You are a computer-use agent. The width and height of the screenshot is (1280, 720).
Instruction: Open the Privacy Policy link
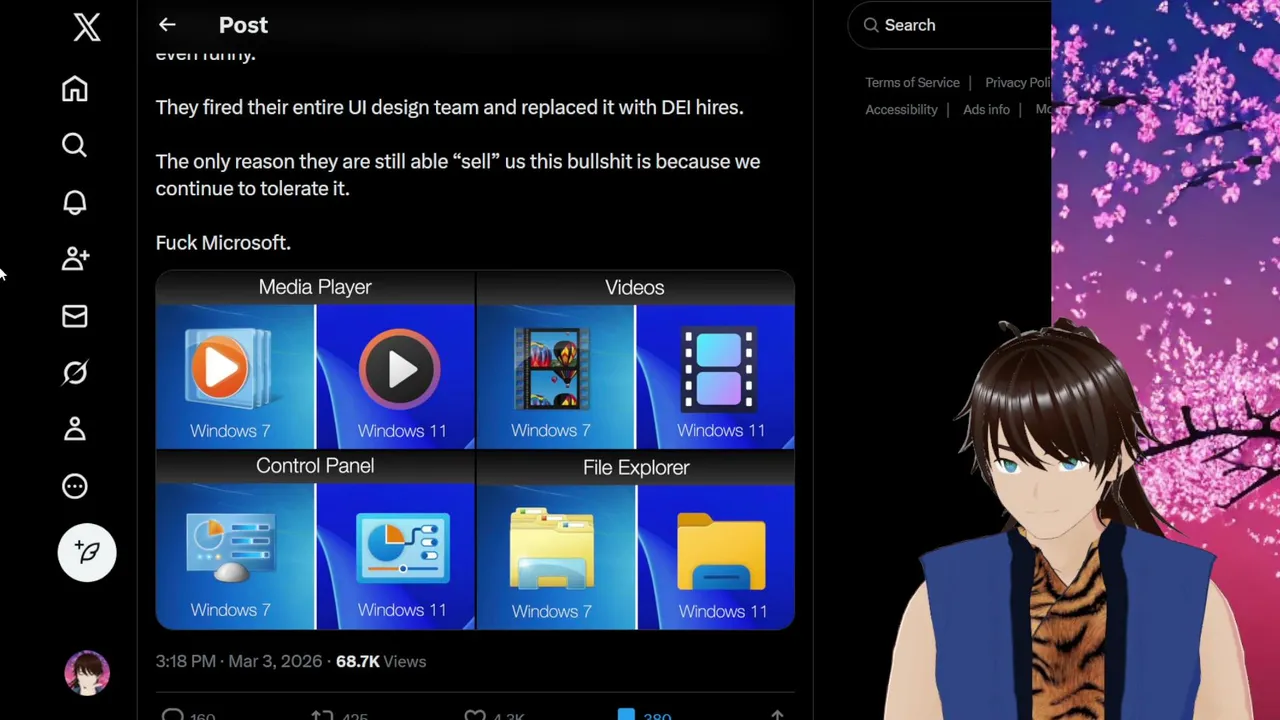click(x=1018, y=83)
